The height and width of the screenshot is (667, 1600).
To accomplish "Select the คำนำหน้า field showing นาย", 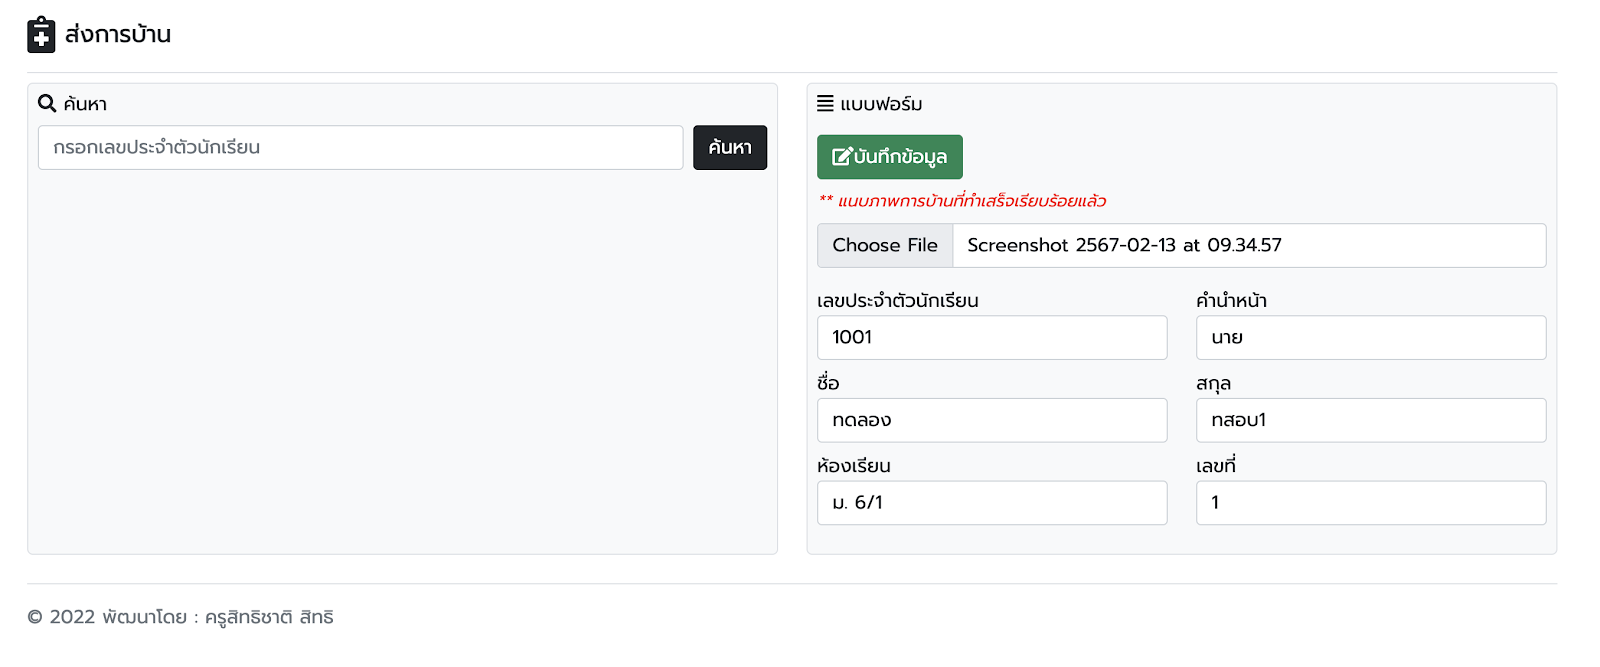I will coord(1370,338).
